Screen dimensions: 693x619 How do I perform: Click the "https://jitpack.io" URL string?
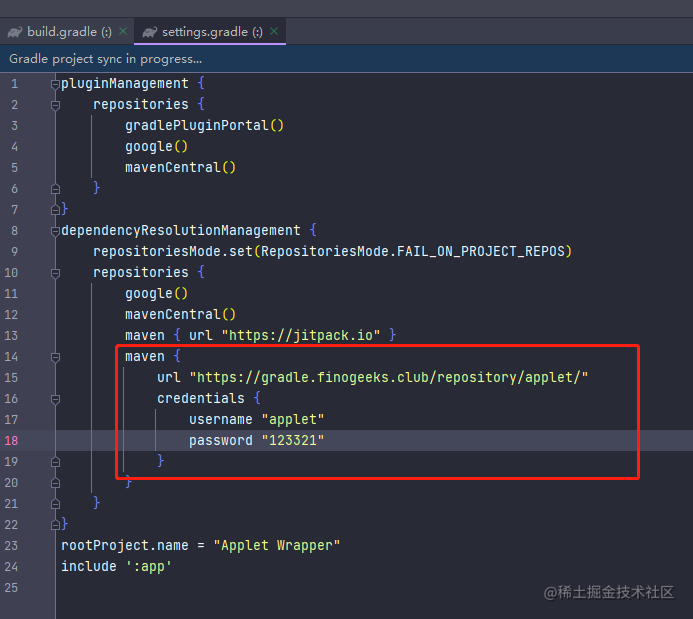click(301, 335)
